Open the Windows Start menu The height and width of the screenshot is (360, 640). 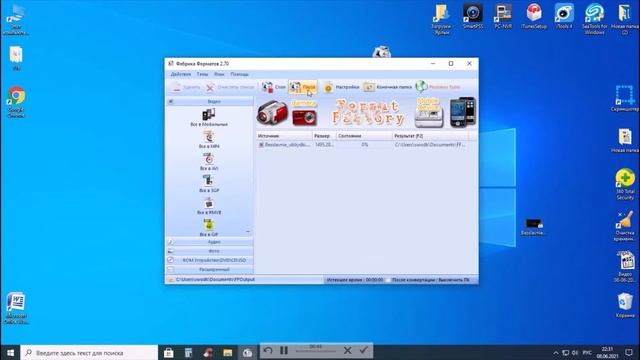10,352
